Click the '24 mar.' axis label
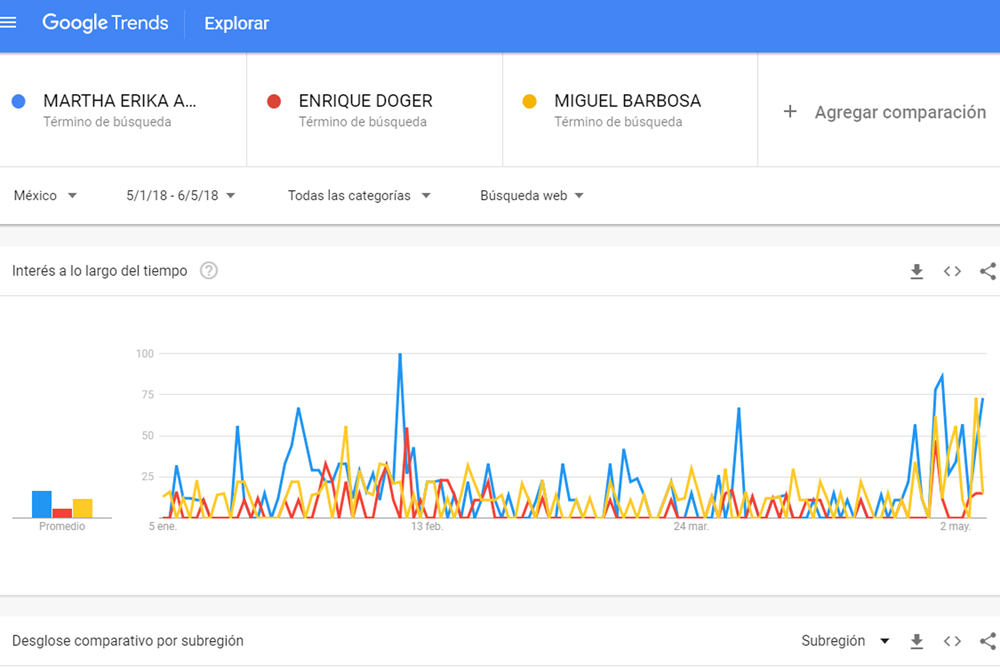Viewport: 1000px width, 667px height. point(691,527)
